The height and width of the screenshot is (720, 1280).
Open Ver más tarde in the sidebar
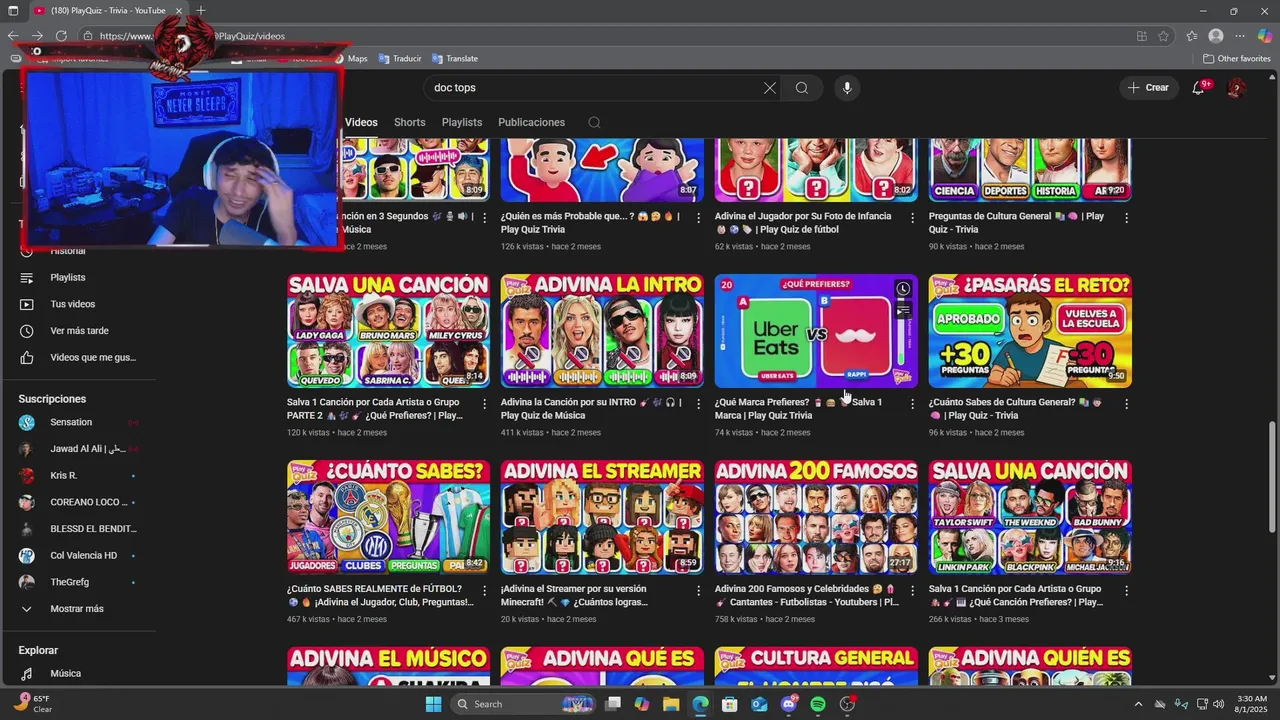tap(78, 331)
